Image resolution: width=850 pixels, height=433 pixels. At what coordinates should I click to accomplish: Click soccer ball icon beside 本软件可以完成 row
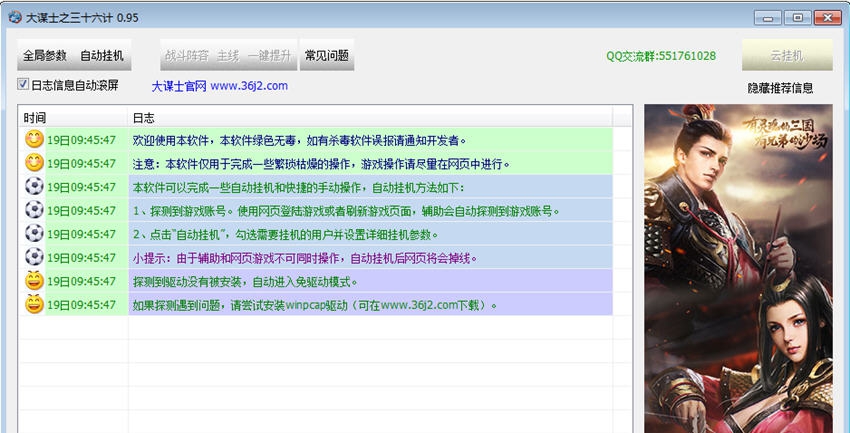34,186
